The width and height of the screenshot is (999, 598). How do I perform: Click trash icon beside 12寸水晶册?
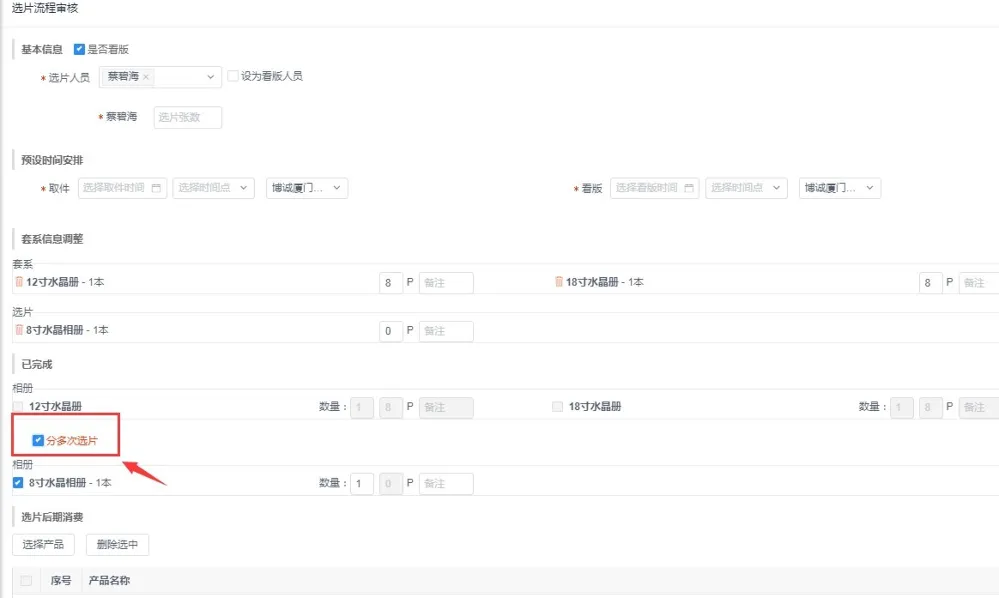pos(19,282)
